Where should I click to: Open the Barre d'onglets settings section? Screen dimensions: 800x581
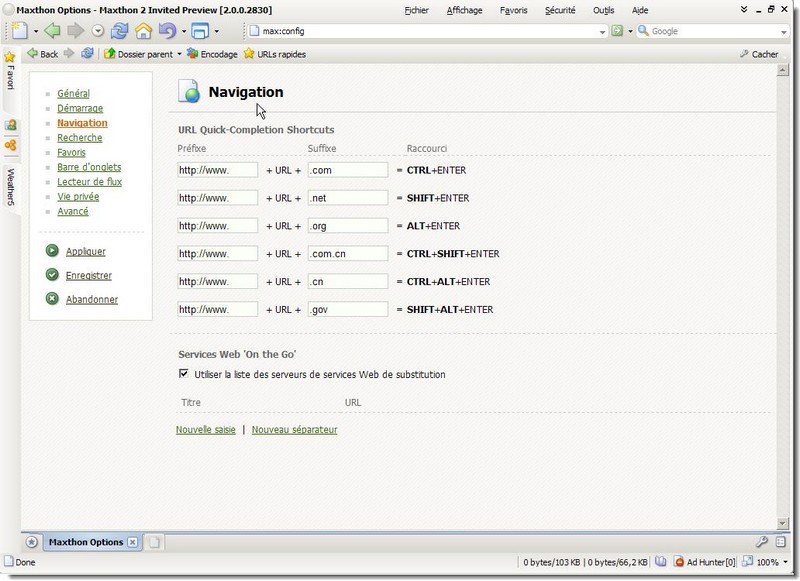click(x=89, y=167)
